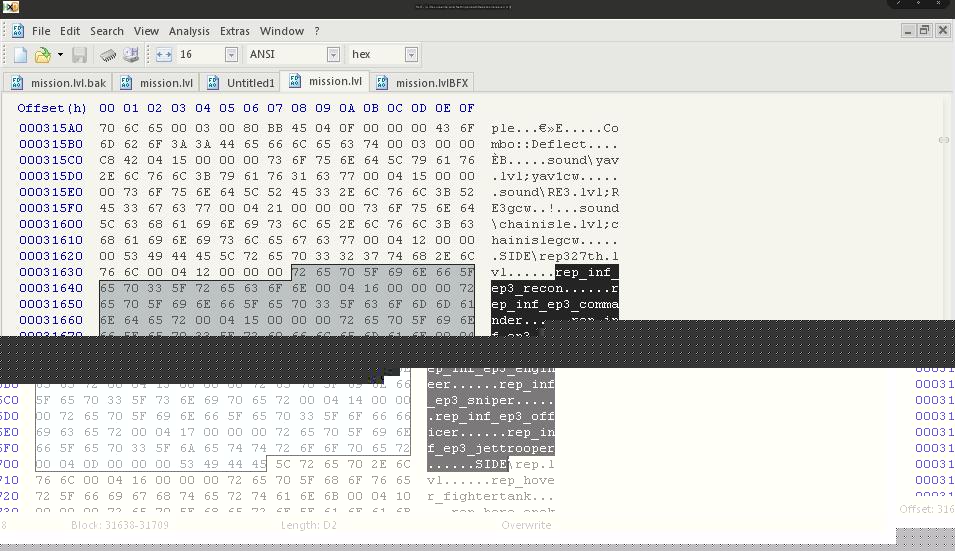Create a new file with the blank page icon
The image size is (955, 551).
20,55
